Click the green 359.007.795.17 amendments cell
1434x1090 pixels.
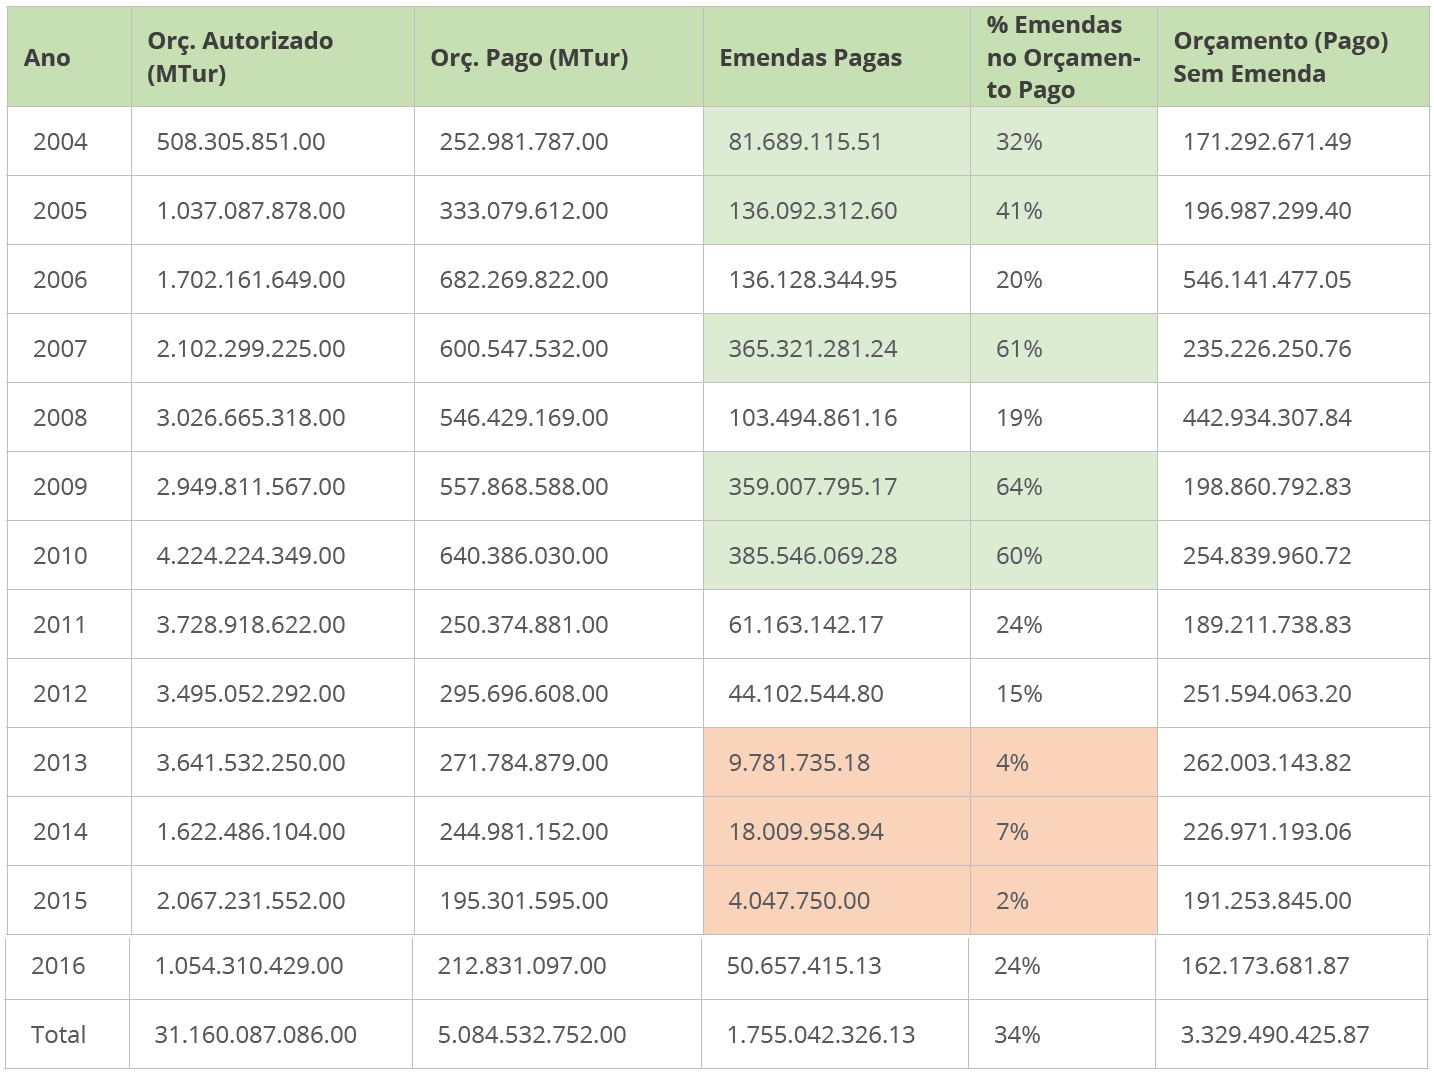[812, 487]
